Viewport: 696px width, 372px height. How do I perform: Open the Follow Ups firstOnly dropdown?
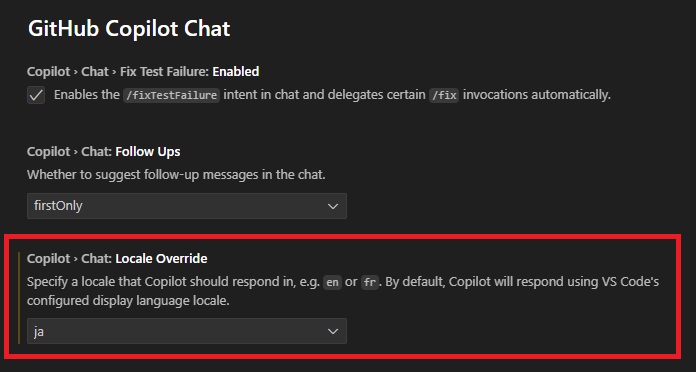[187, 206]
